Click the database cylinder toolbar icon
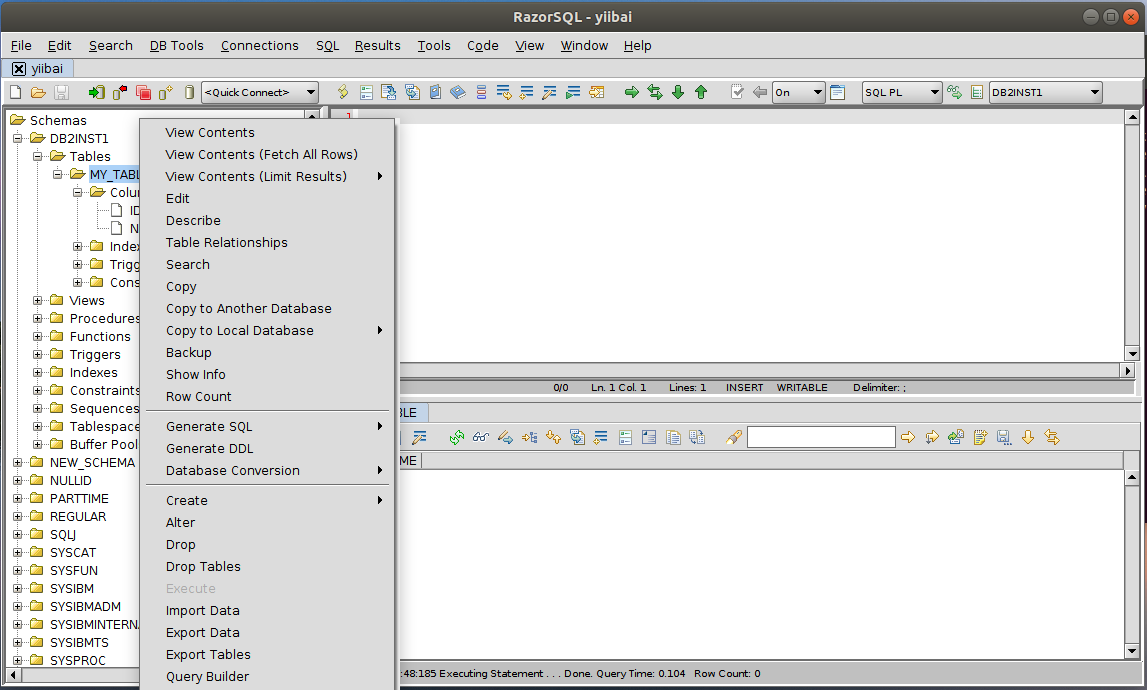 point(189,92)
